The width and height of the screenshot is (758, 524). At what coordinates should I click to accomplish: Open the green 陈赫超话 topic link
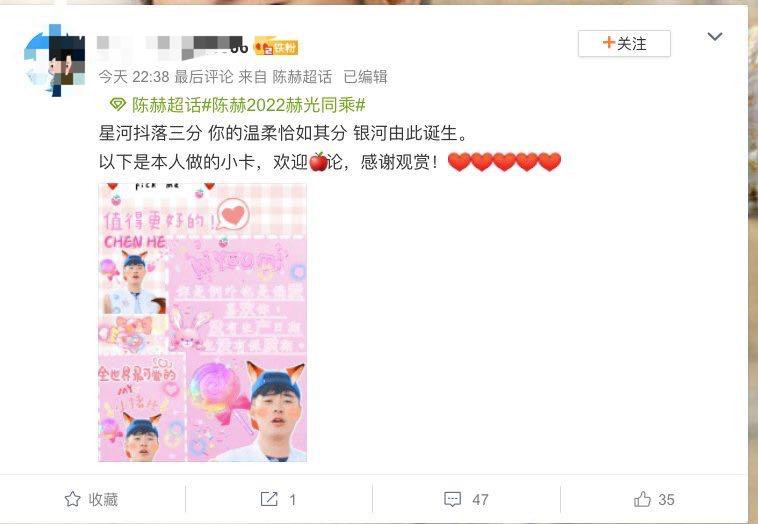coord(166,104)
